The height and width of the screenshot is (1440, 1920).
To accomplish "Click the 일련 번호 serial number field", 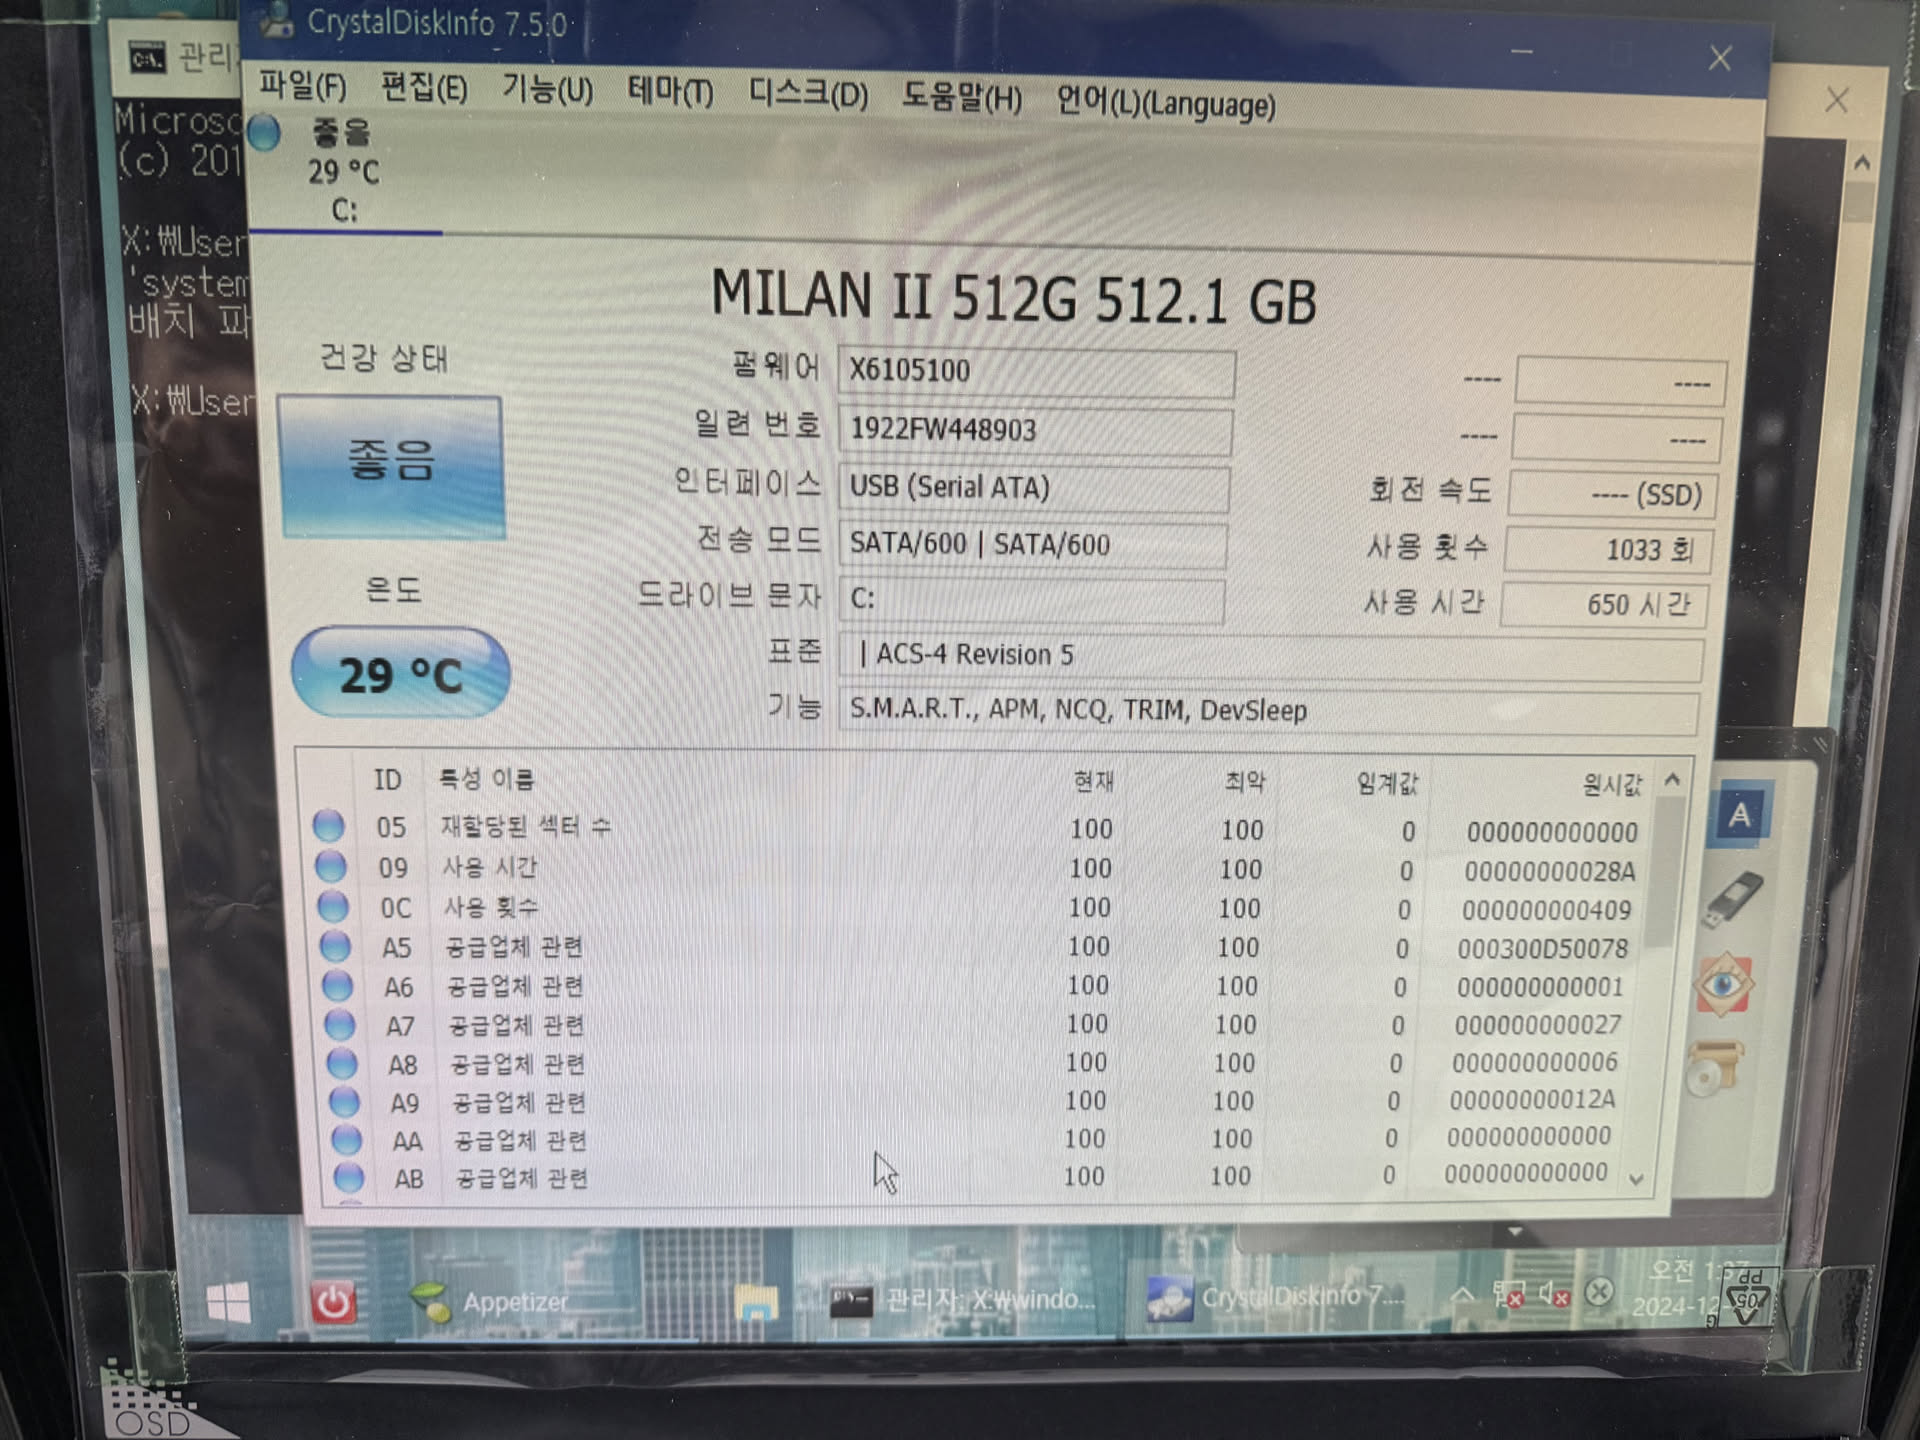I will coord(1035,430).
